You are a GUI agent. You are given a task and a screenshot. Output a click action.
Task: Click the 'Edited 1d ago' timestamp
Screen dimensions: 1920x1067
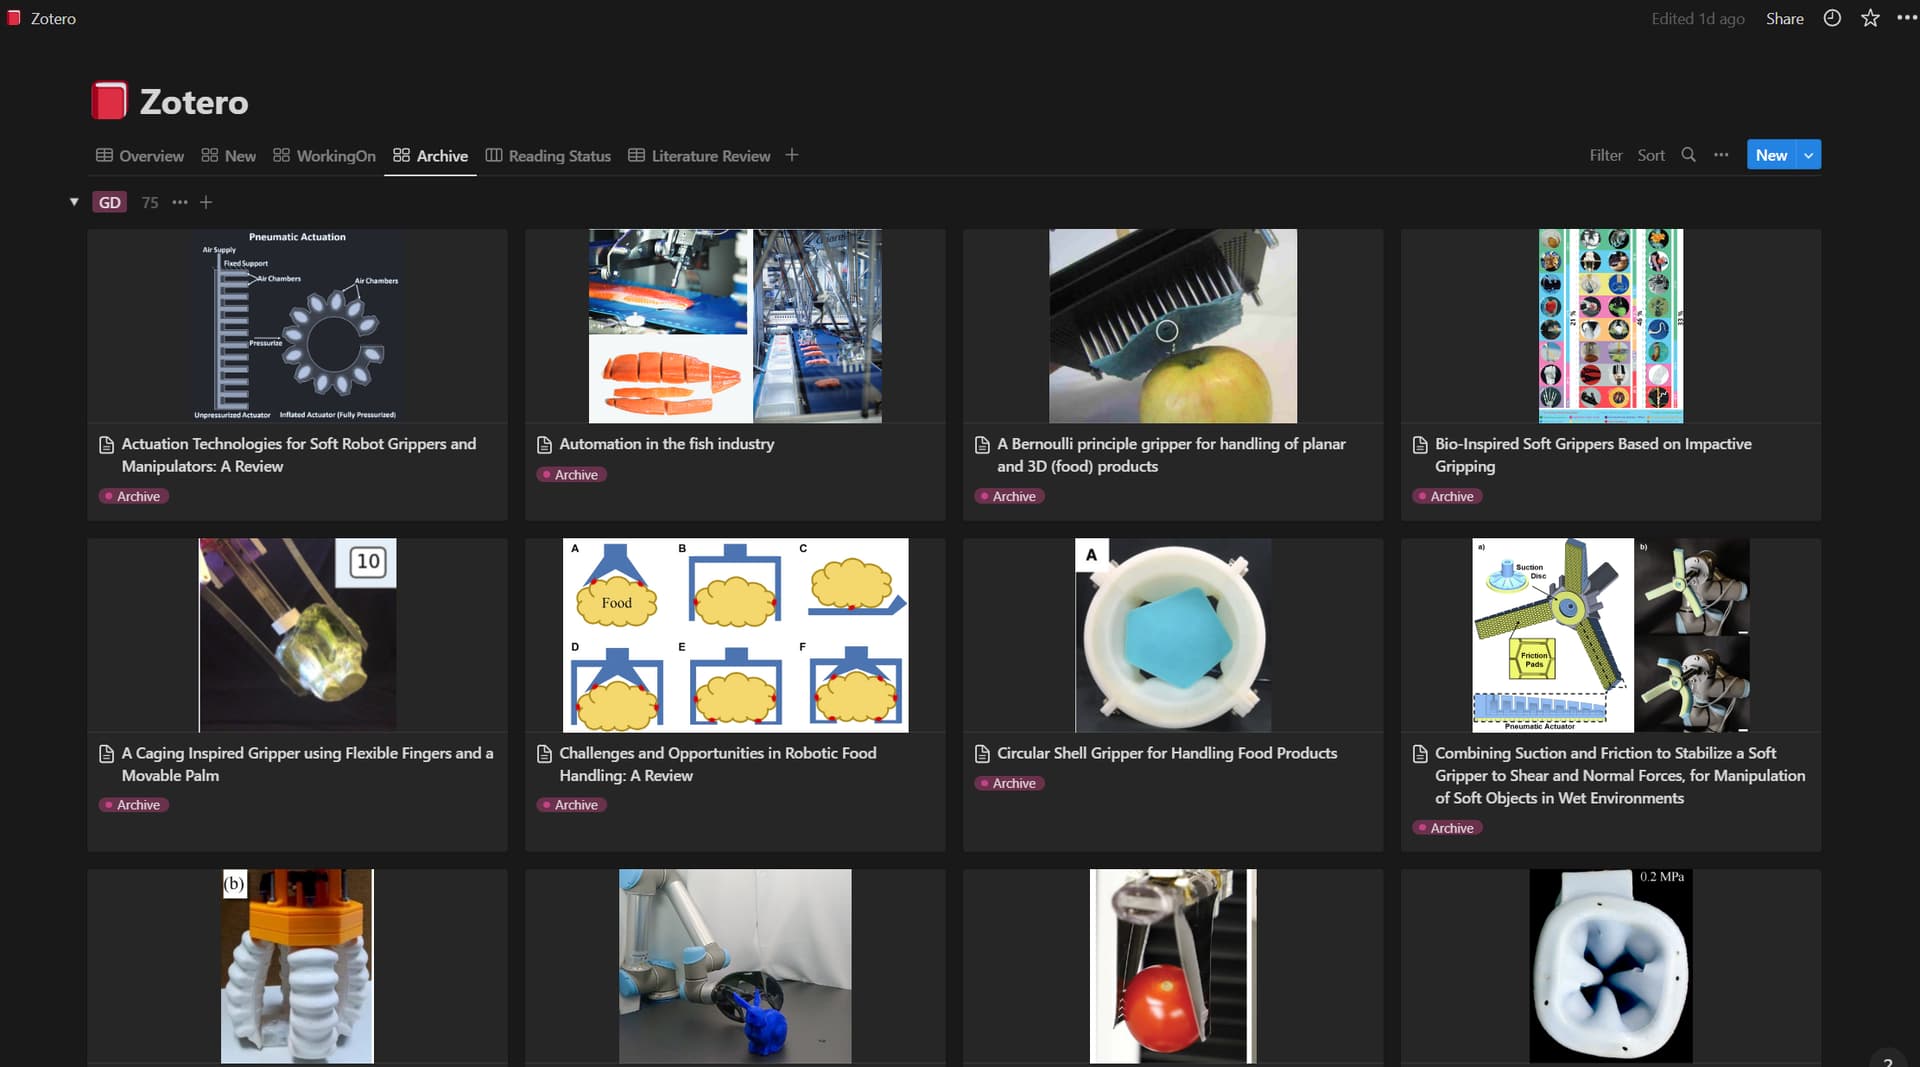(1697, 18)
